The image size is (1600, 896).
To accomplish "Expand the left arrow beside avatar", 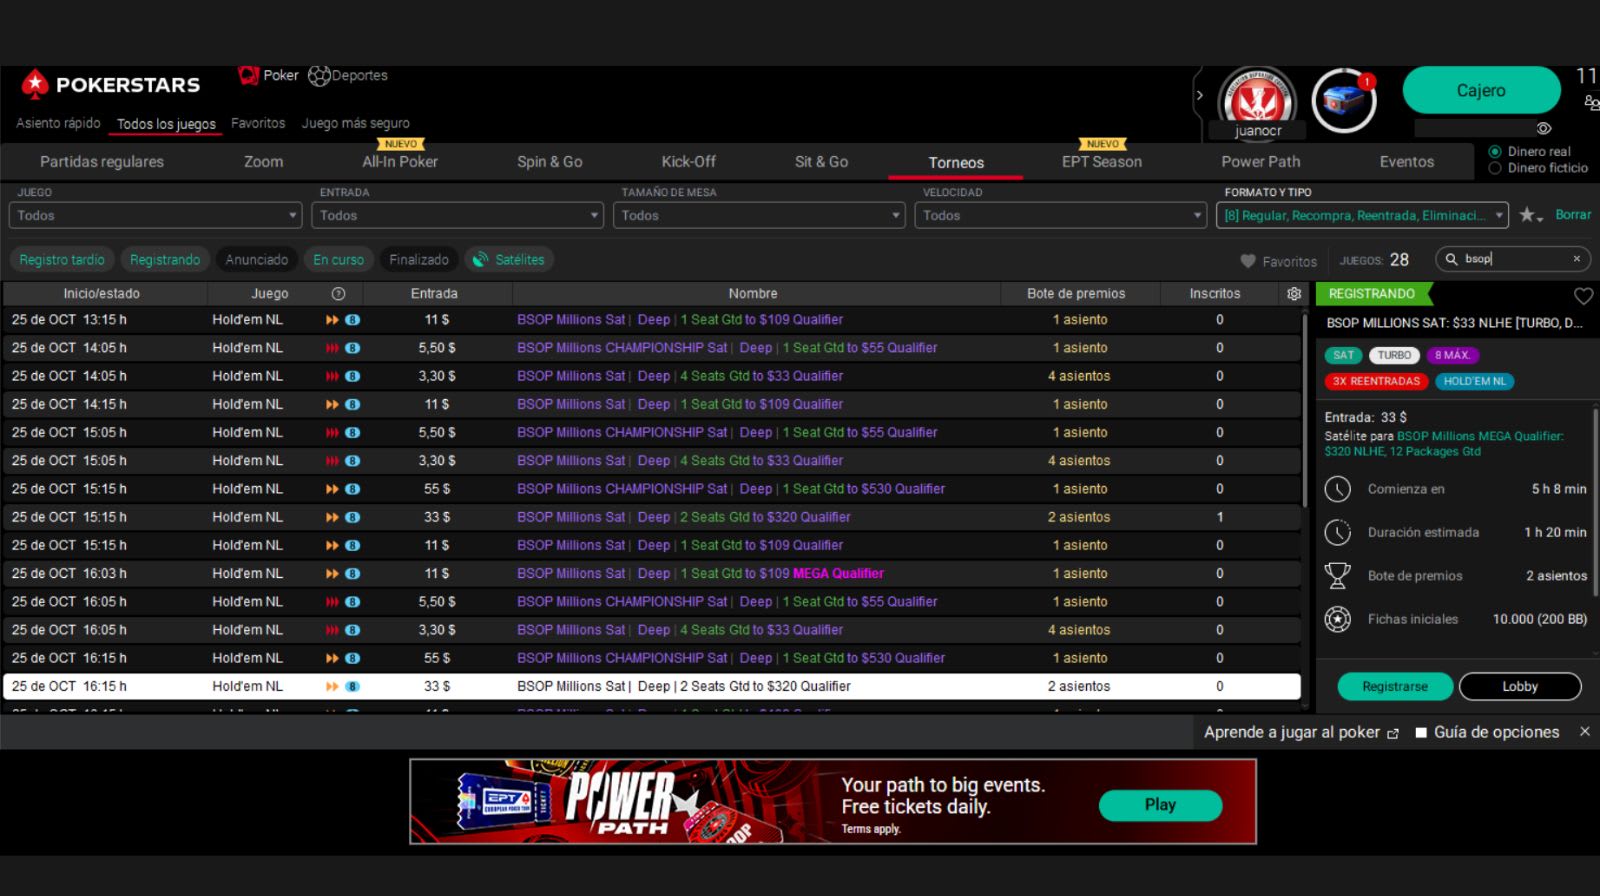I will [x=1200, y=96].
